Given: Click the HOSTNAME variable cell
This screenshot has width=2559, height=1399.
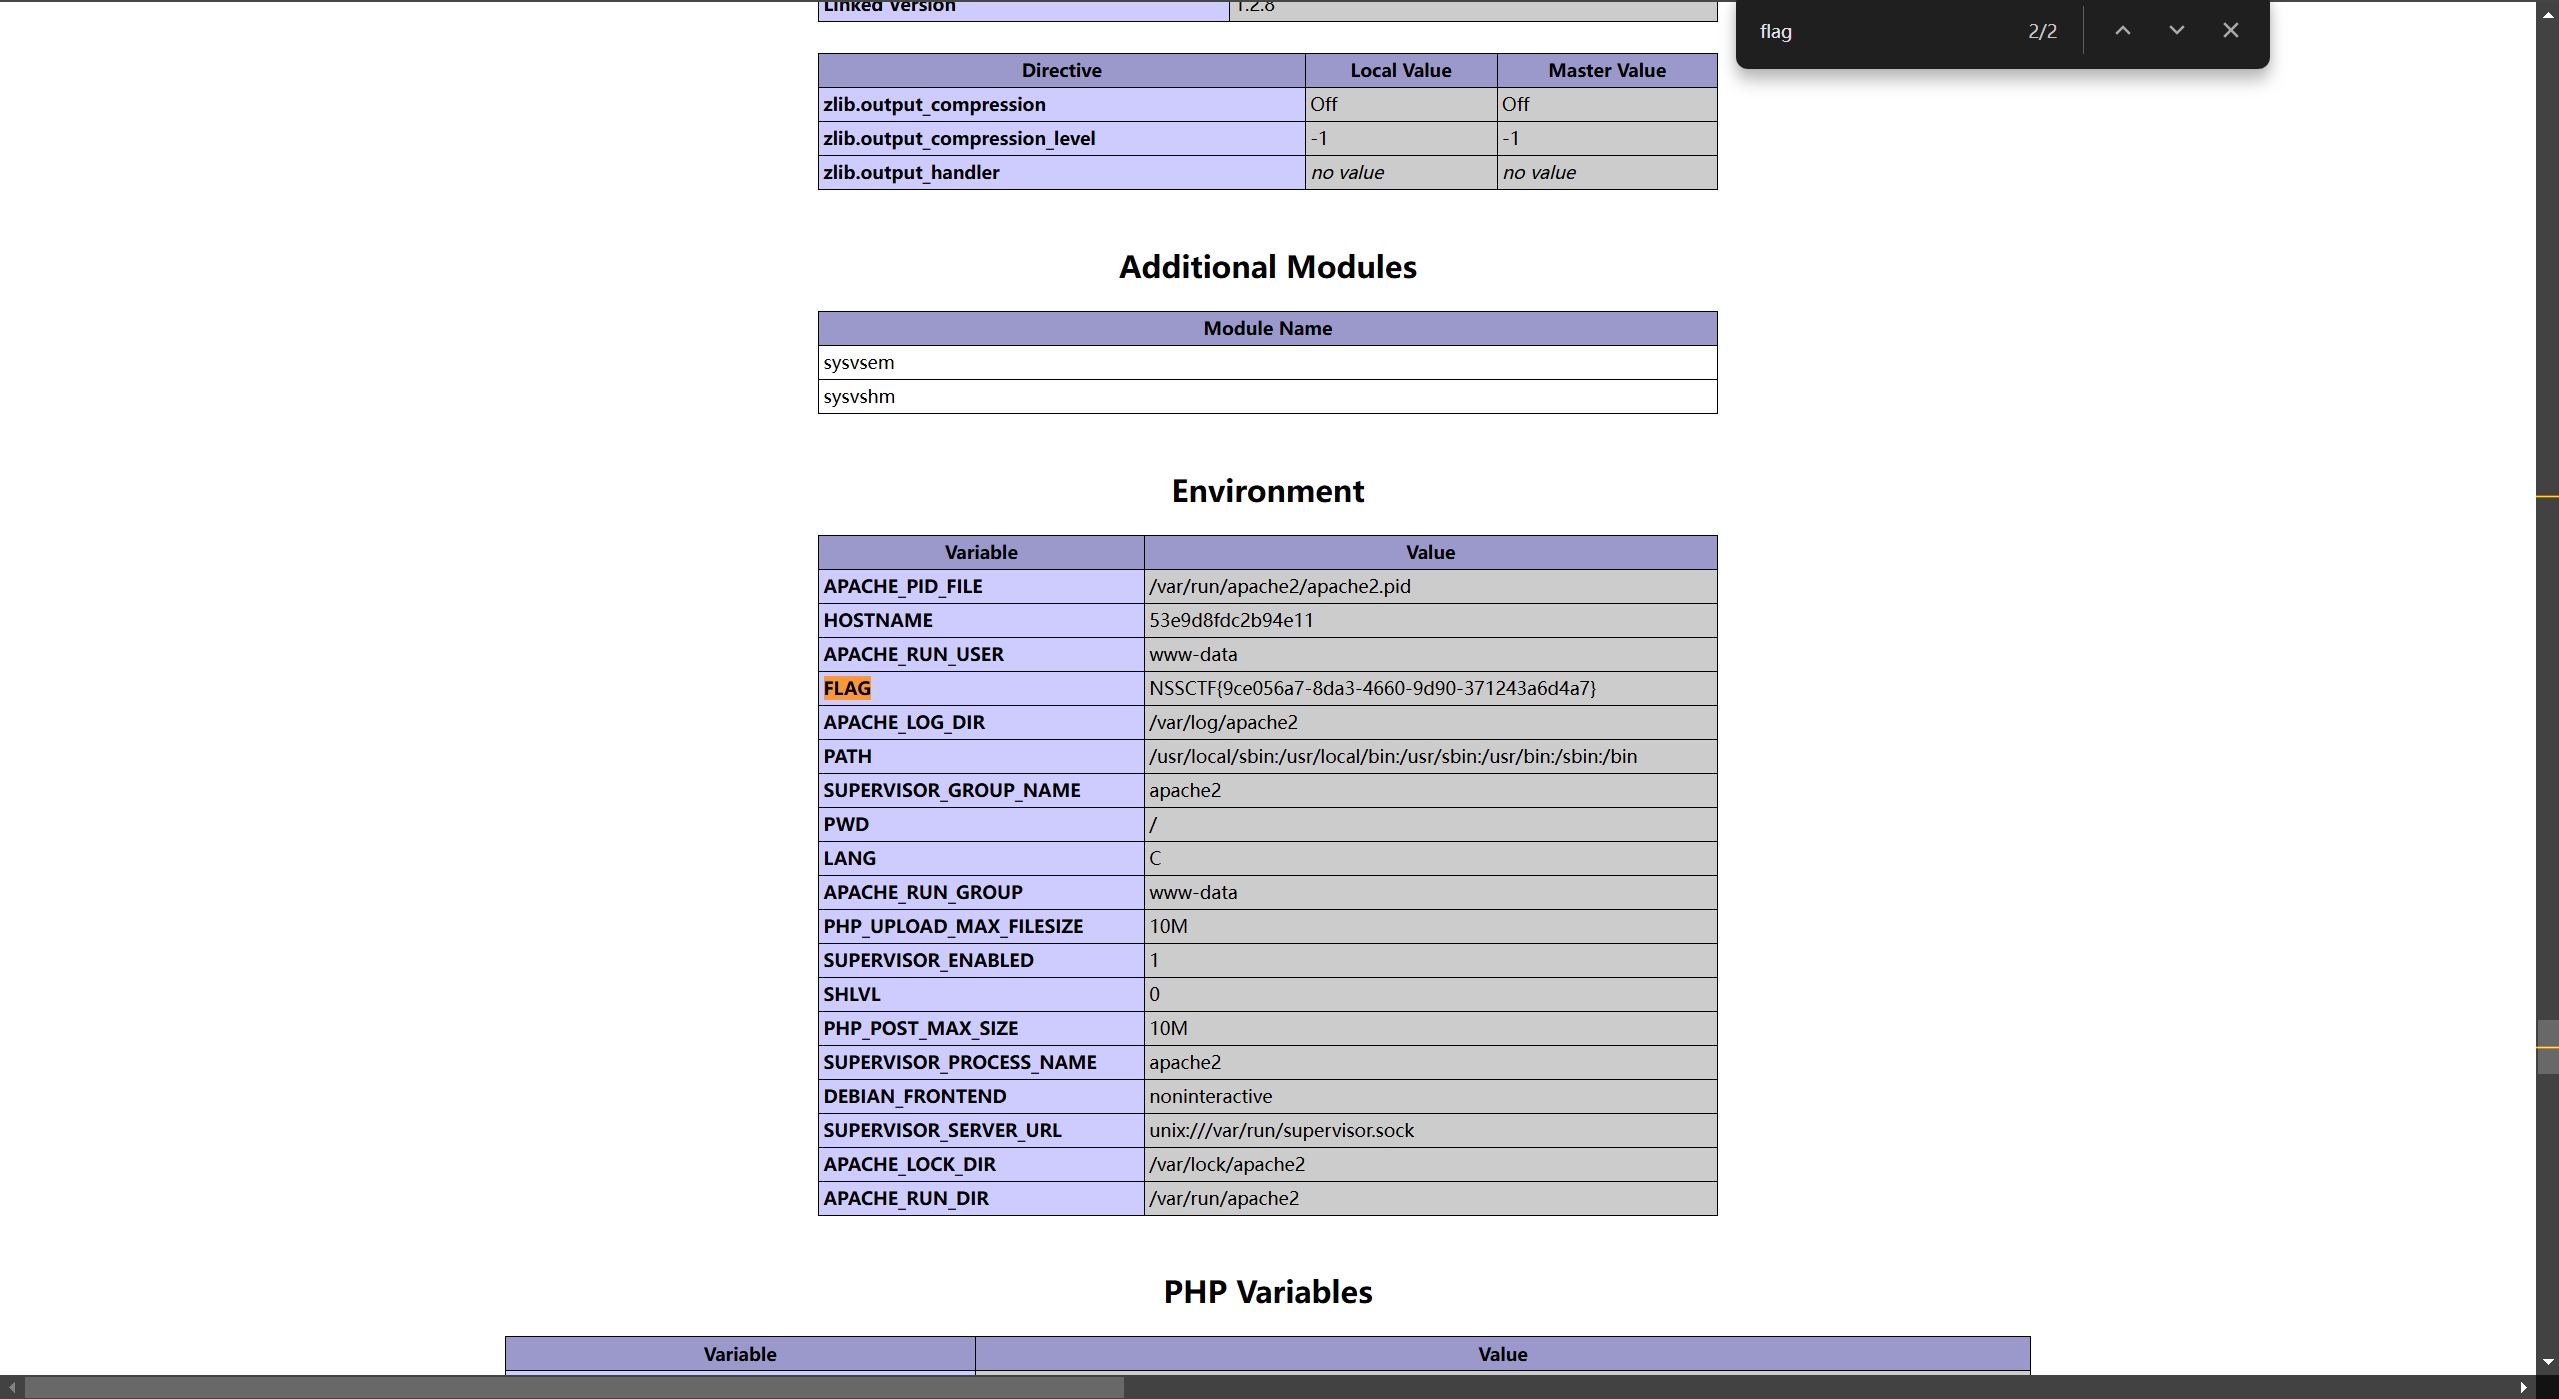Looking at the screenshot, I should click(x=981, y=620).
